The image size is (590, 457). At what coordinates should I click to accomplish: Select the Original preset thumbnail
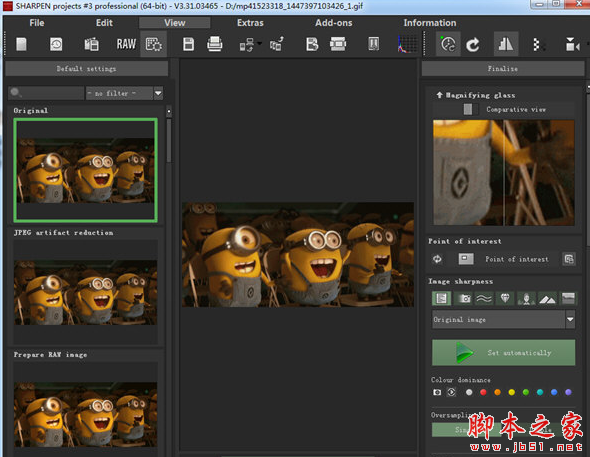pyautogui.click(x=85, y=170)
